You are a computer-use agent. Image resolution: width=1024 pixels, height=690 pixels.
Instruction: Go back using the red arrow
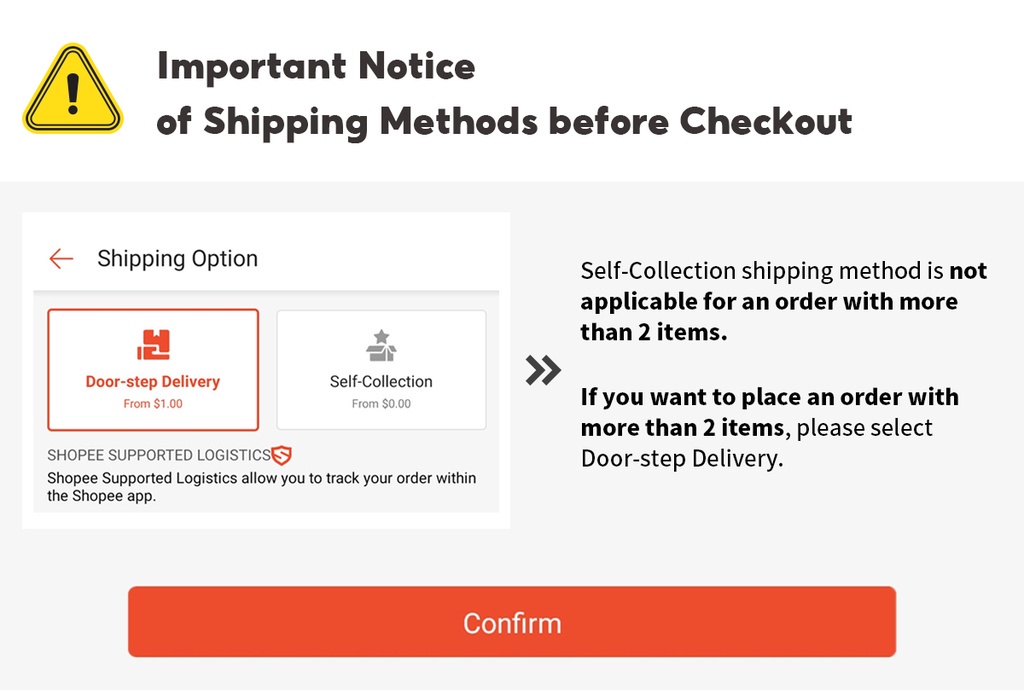[x=61, y=259]
